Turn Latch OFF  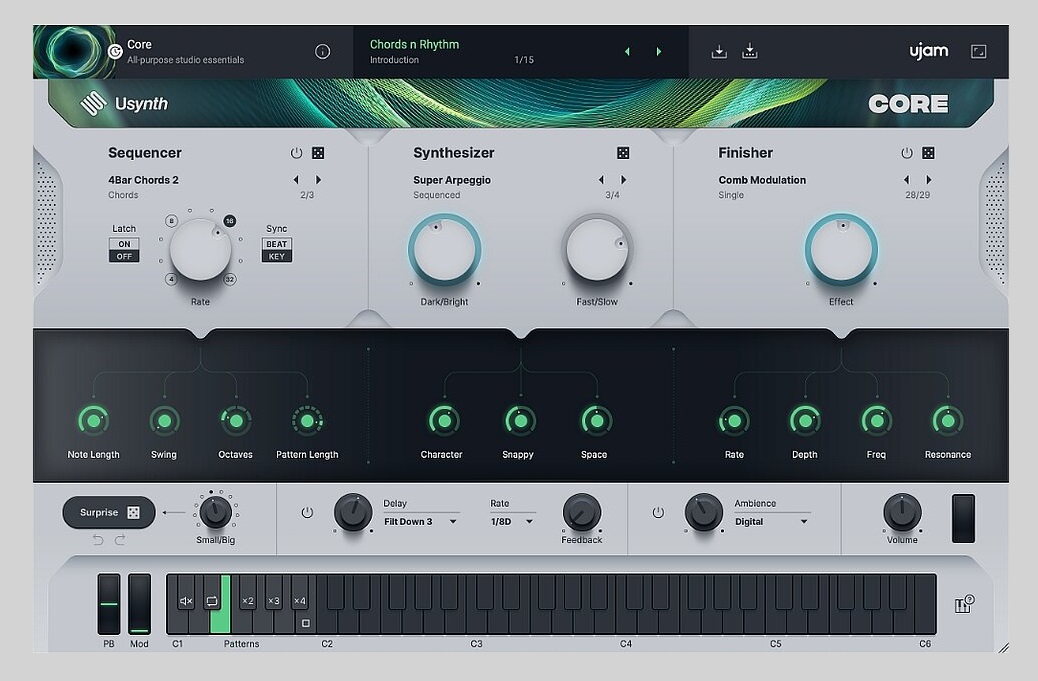(x=124, y=256)
